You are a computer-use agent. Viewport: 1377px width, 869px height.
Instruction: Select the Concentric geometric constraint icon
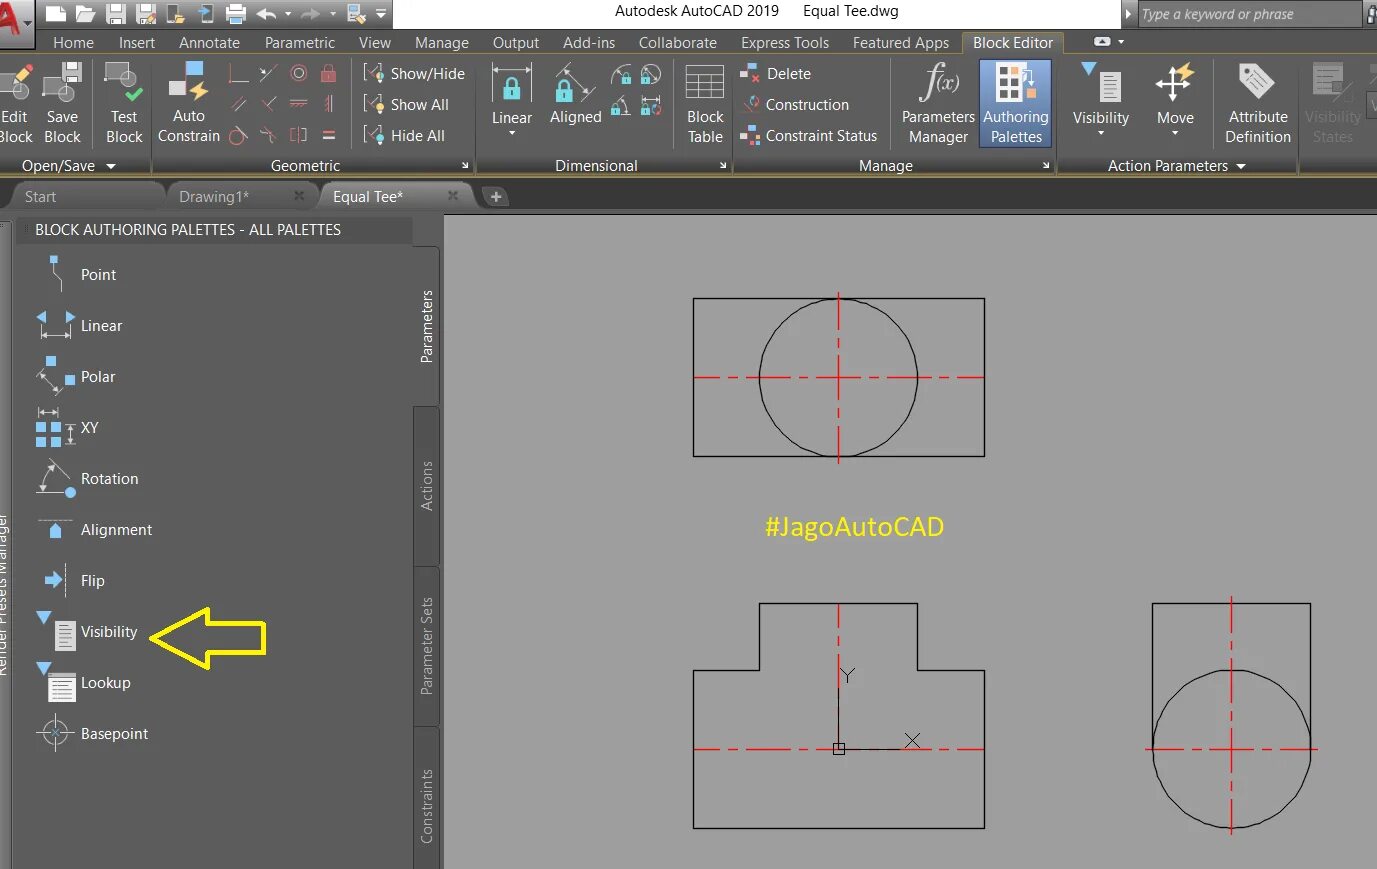(298, 73)
